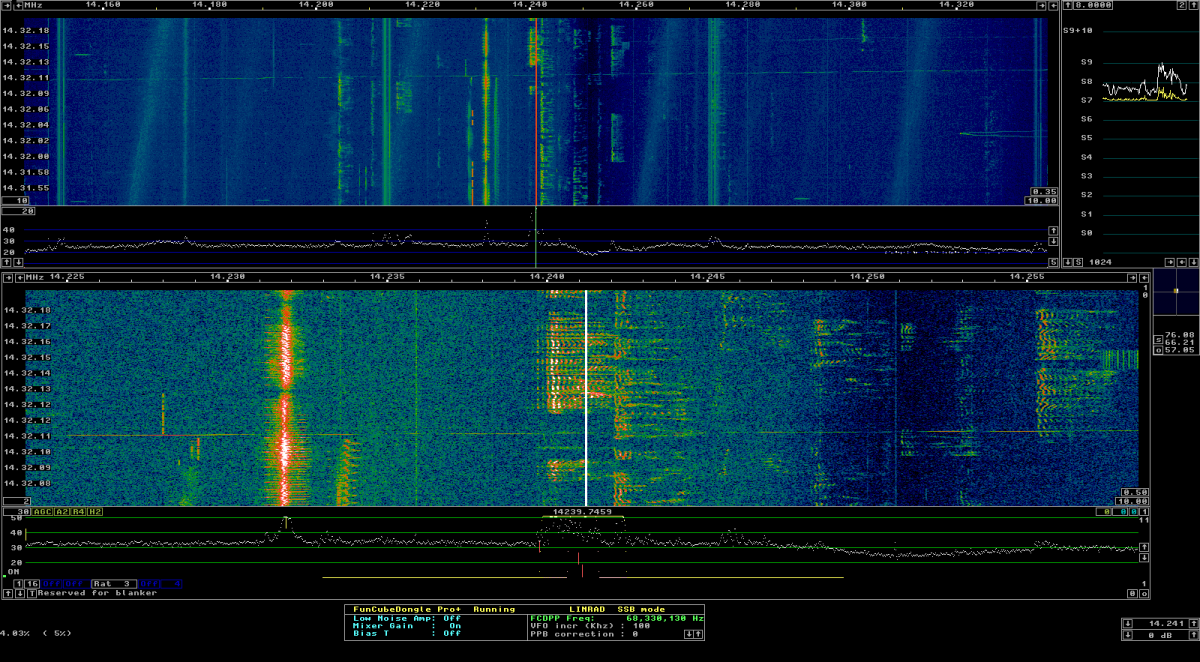The height and width of the screenshot is (662, 1200).
Task: Toggle the AGC button
Action: tap(43, 511)
